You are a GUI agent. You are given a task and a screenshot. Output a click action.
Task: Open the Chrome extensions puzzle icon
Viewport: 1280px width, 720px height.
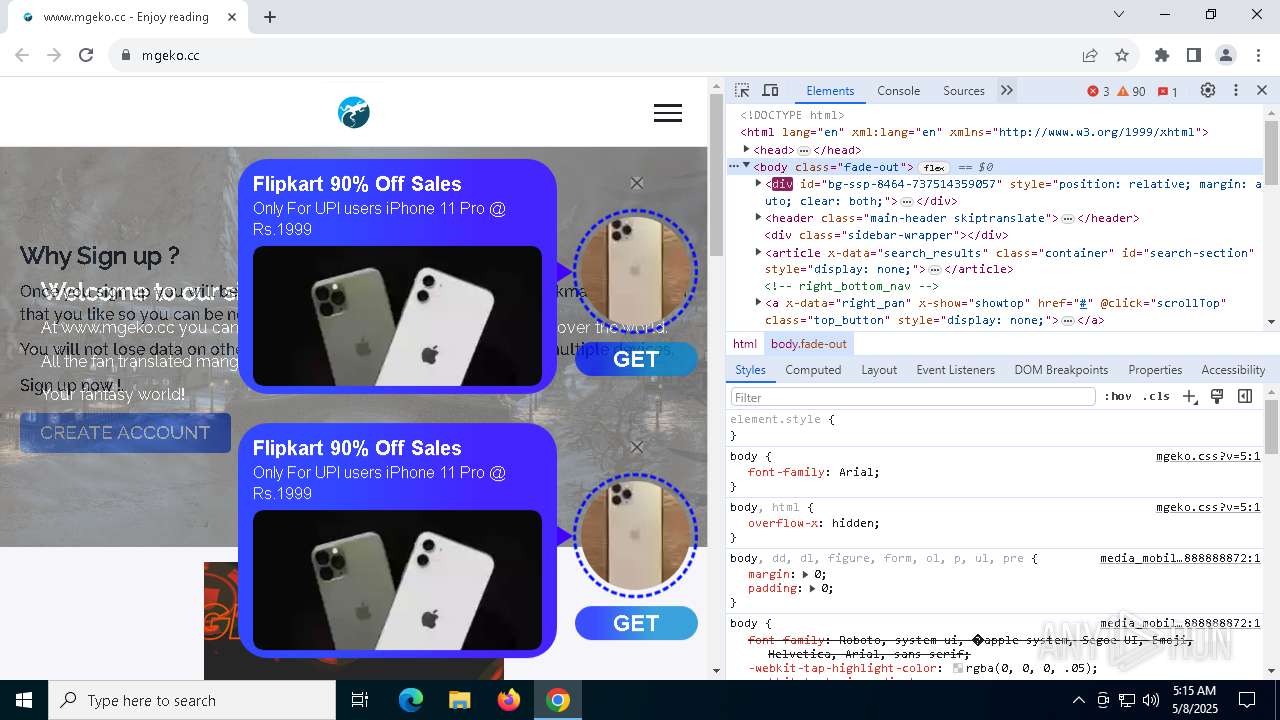coord(1162,55)
